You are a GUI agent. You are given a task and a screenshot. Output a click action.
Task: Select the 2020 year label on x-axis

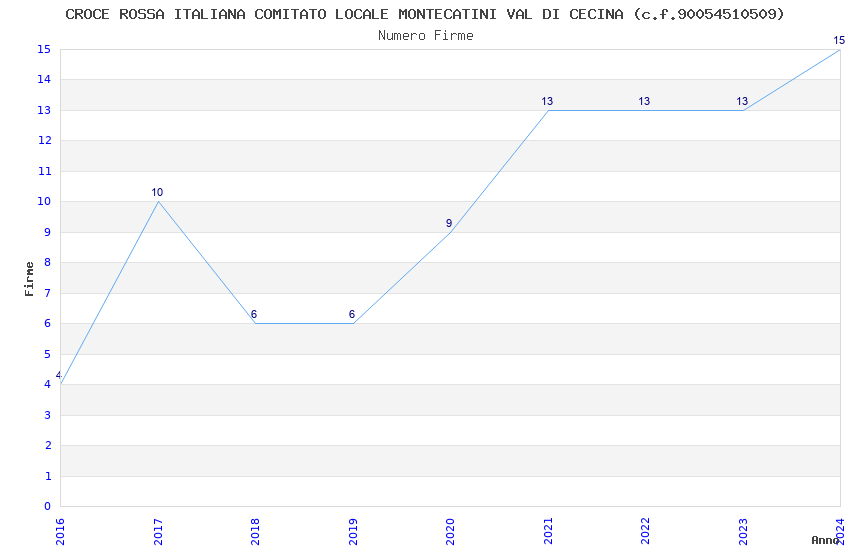coord(450,532)
